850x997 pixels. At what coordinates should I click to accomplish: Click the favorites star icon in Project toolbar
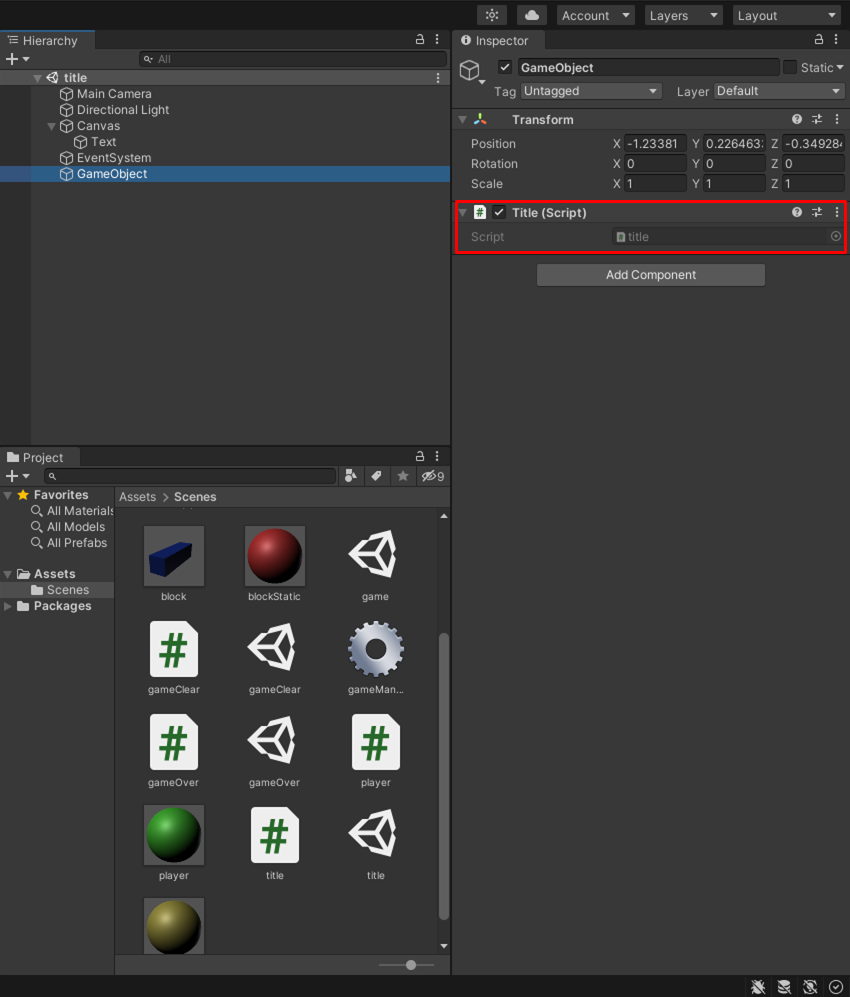(403, 476)
